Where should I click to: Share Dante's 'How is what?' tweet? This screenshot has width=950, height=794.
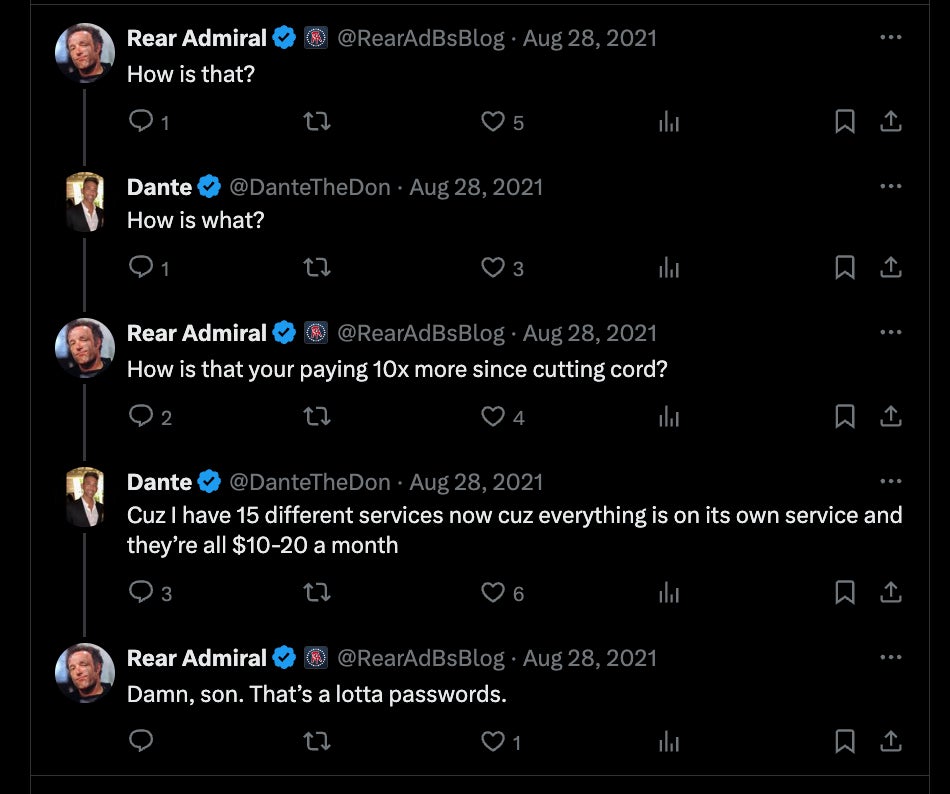(890, 268)
